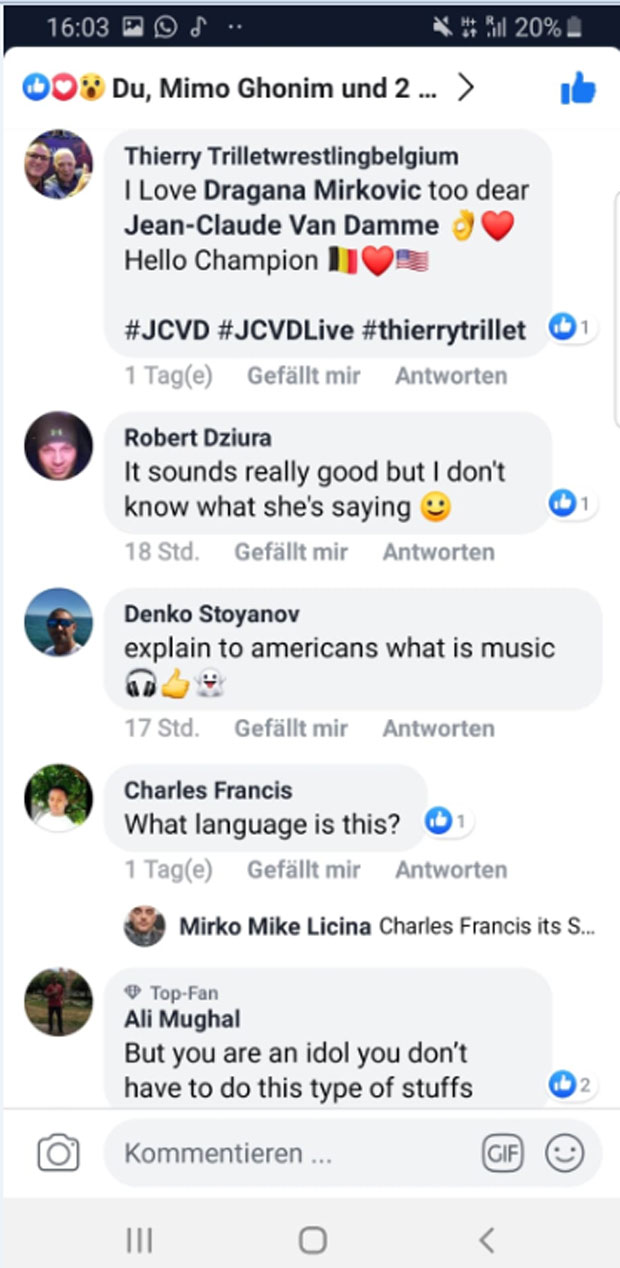620x1268 pixels.
Task: Toggle Gefällt mir on Denko Stoyanov's comment
Action: point(291,728)
